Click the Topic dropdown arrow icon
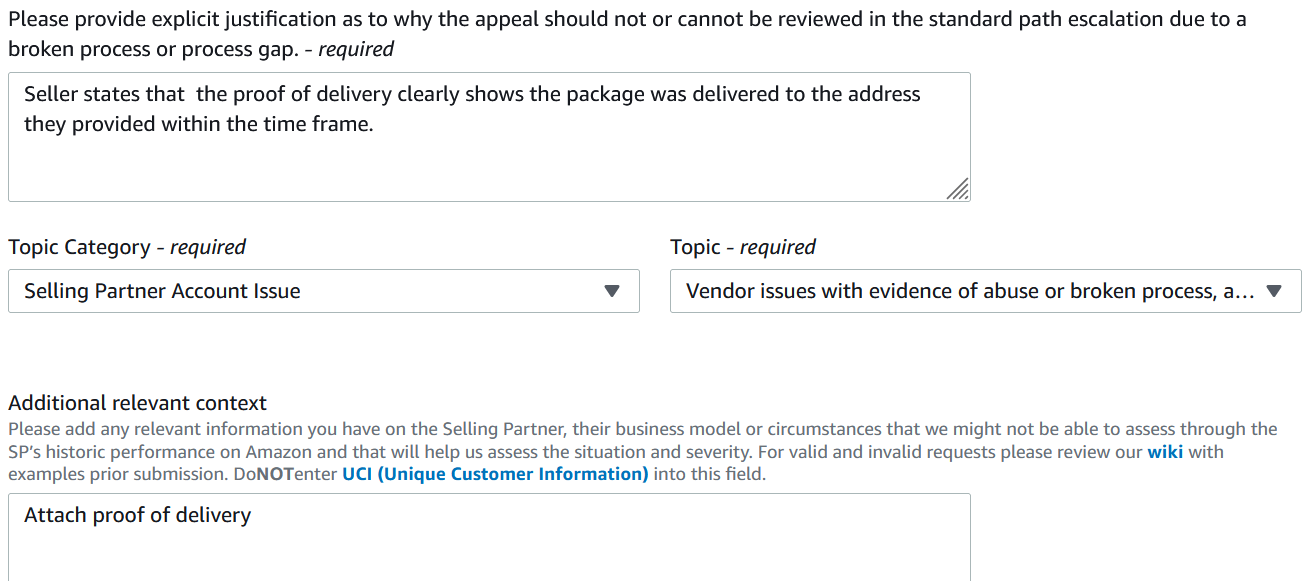Screen dimensions: 1316x581 point(1274,291)
